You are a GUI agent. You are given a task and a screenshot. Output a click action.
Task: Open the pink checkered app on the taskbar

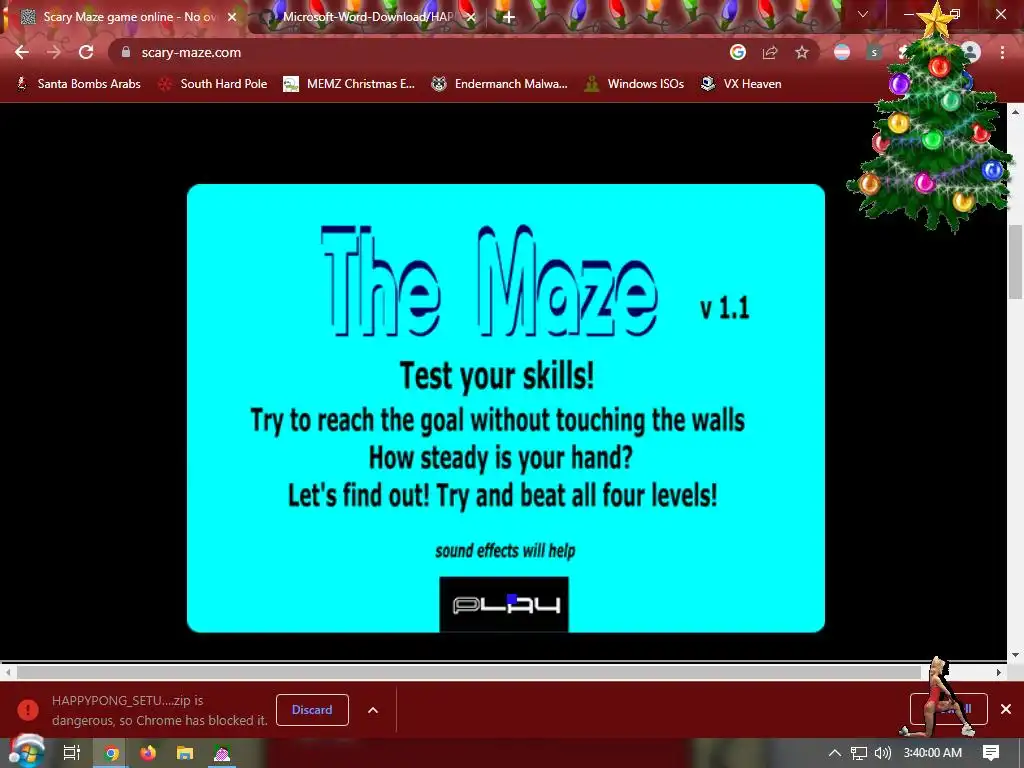(x=222, y=753)
